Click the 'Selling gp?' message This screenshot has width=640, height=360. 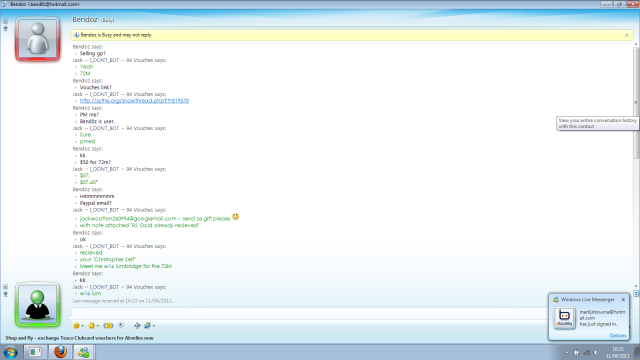pos(93,53)
